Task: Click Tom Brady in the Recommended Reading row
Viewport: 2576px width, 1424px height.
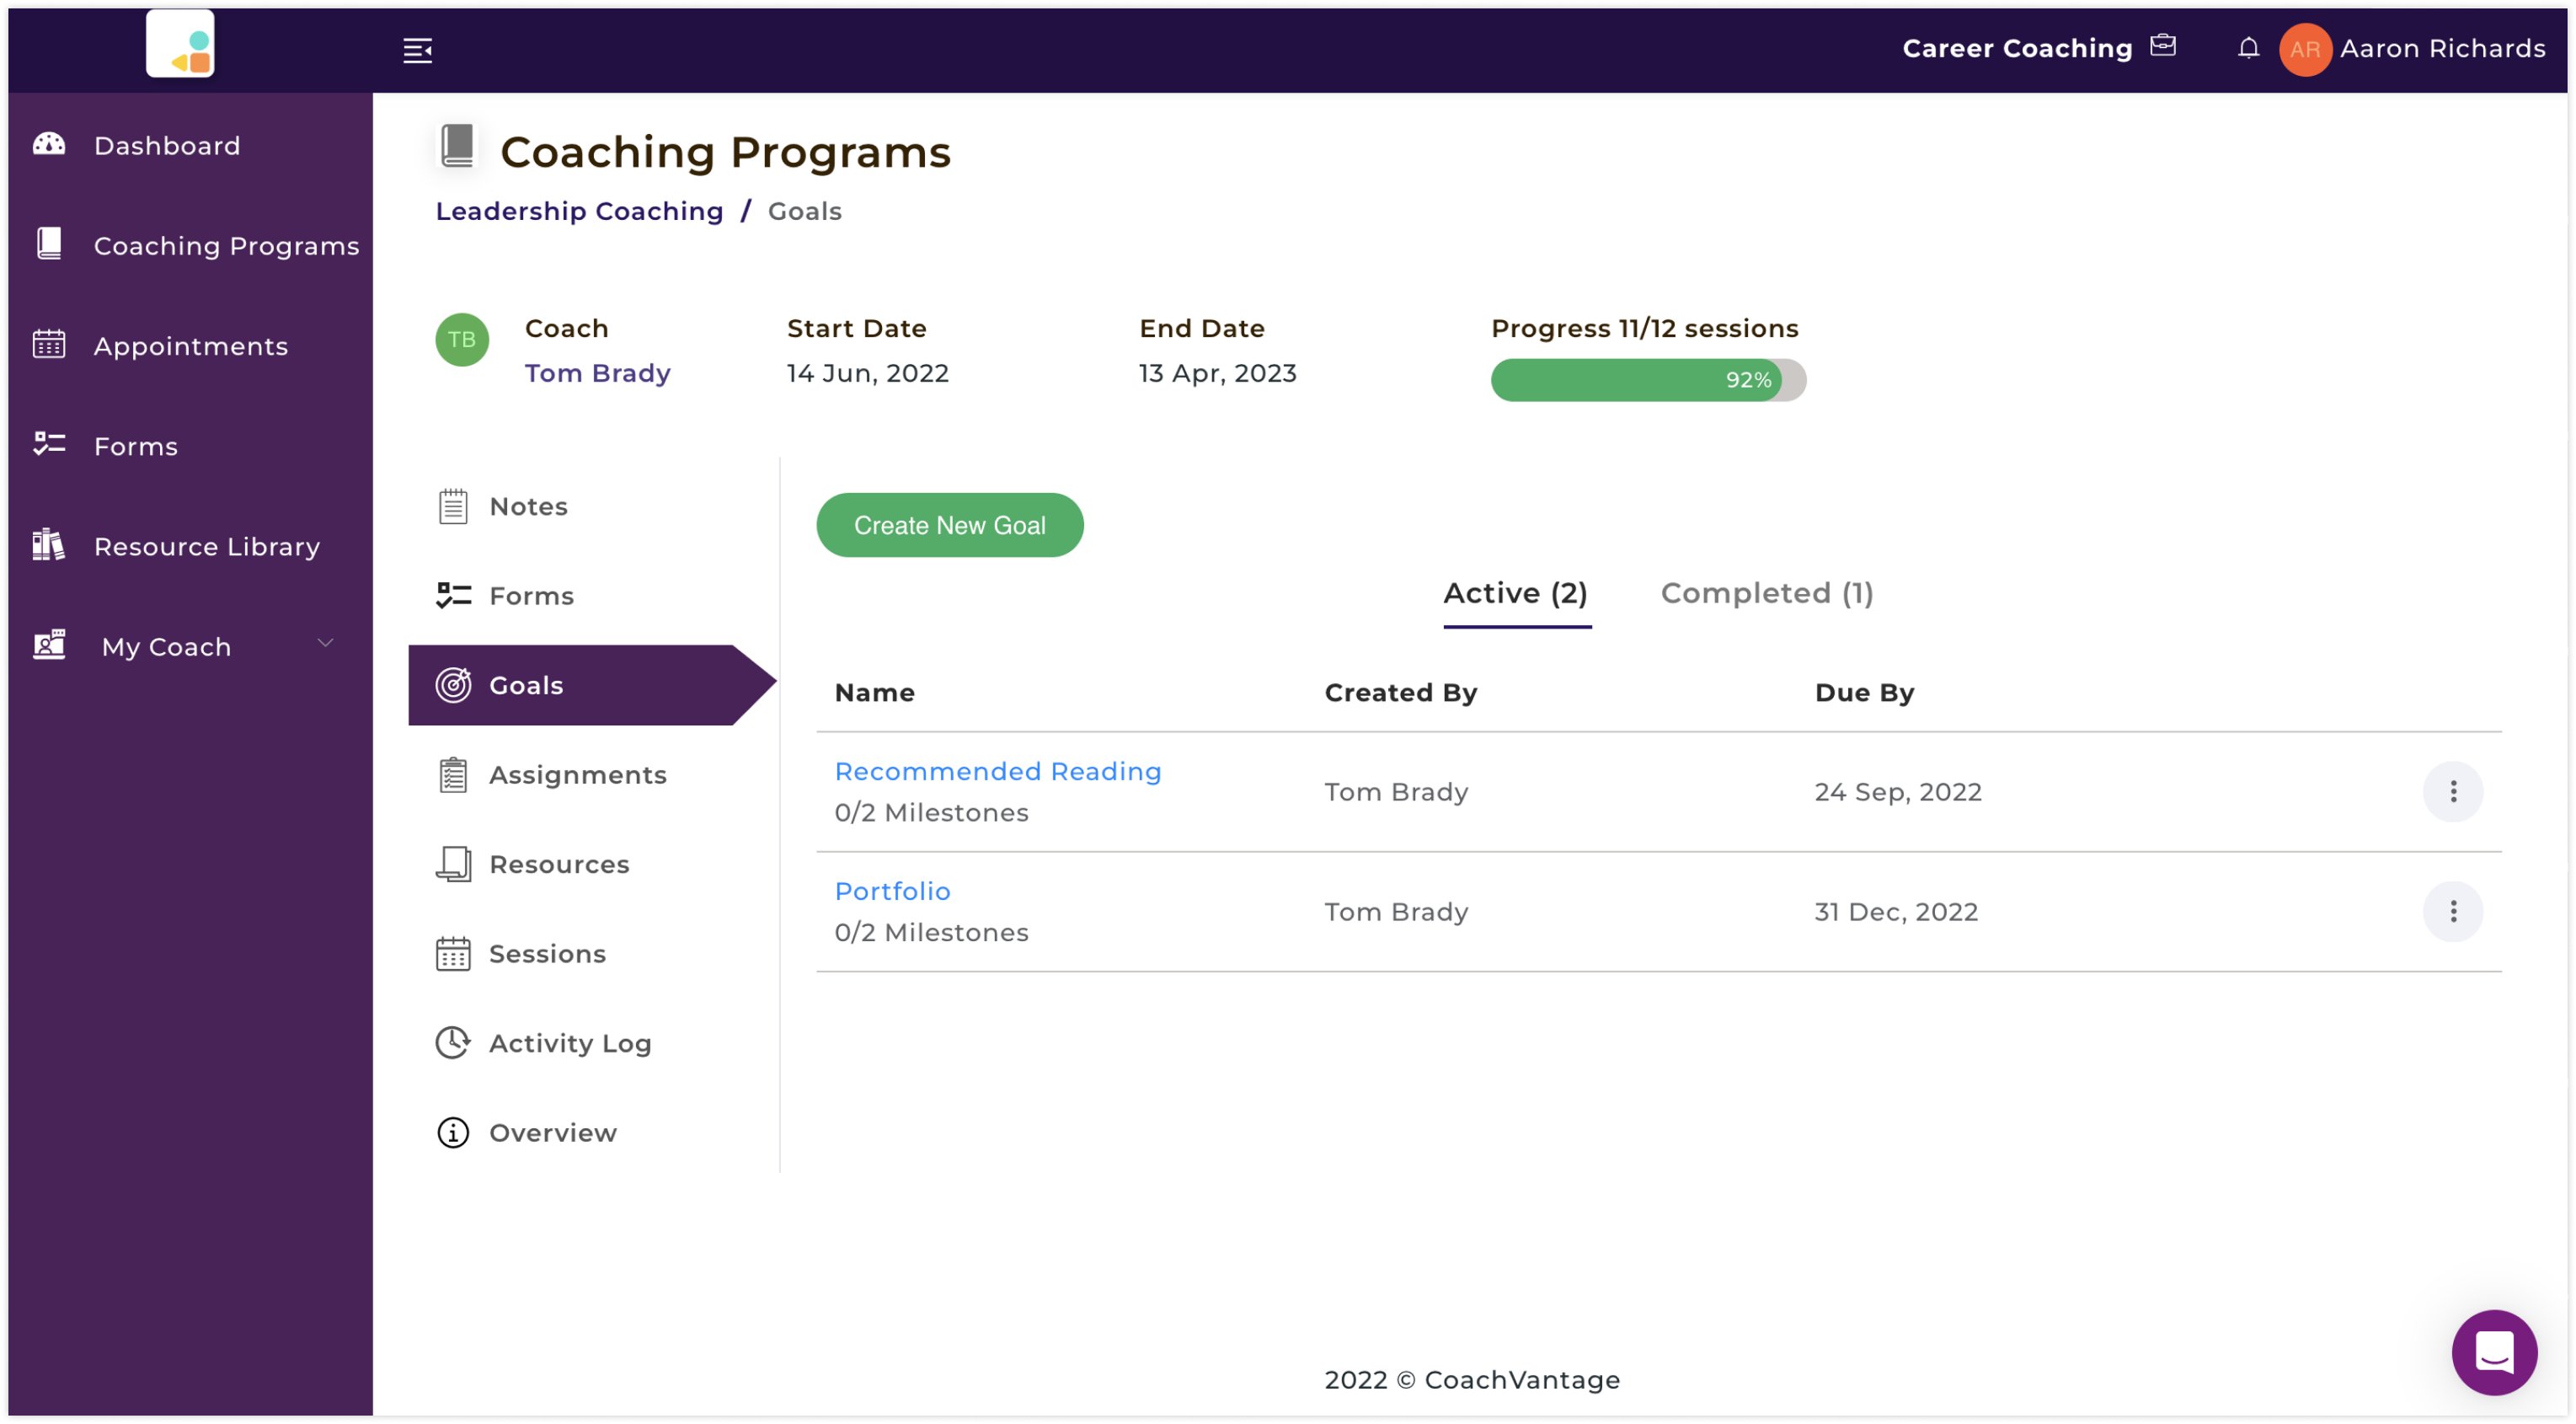Action: pos(1396,792)
